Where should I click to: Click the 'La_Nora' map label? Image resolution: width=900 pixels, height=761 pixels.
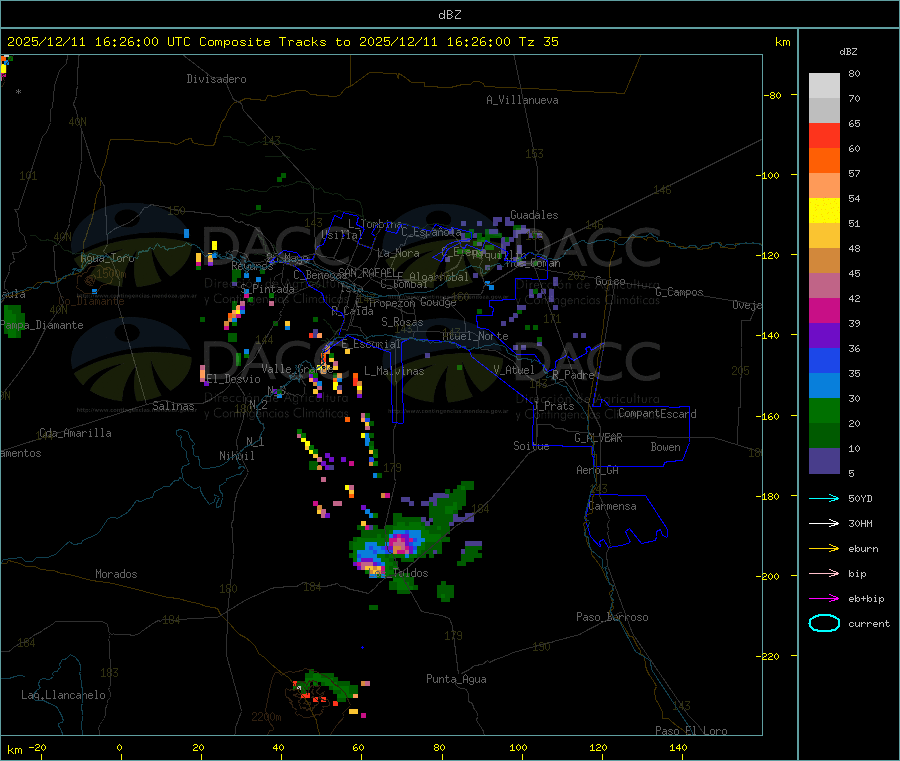pos(398,253)
